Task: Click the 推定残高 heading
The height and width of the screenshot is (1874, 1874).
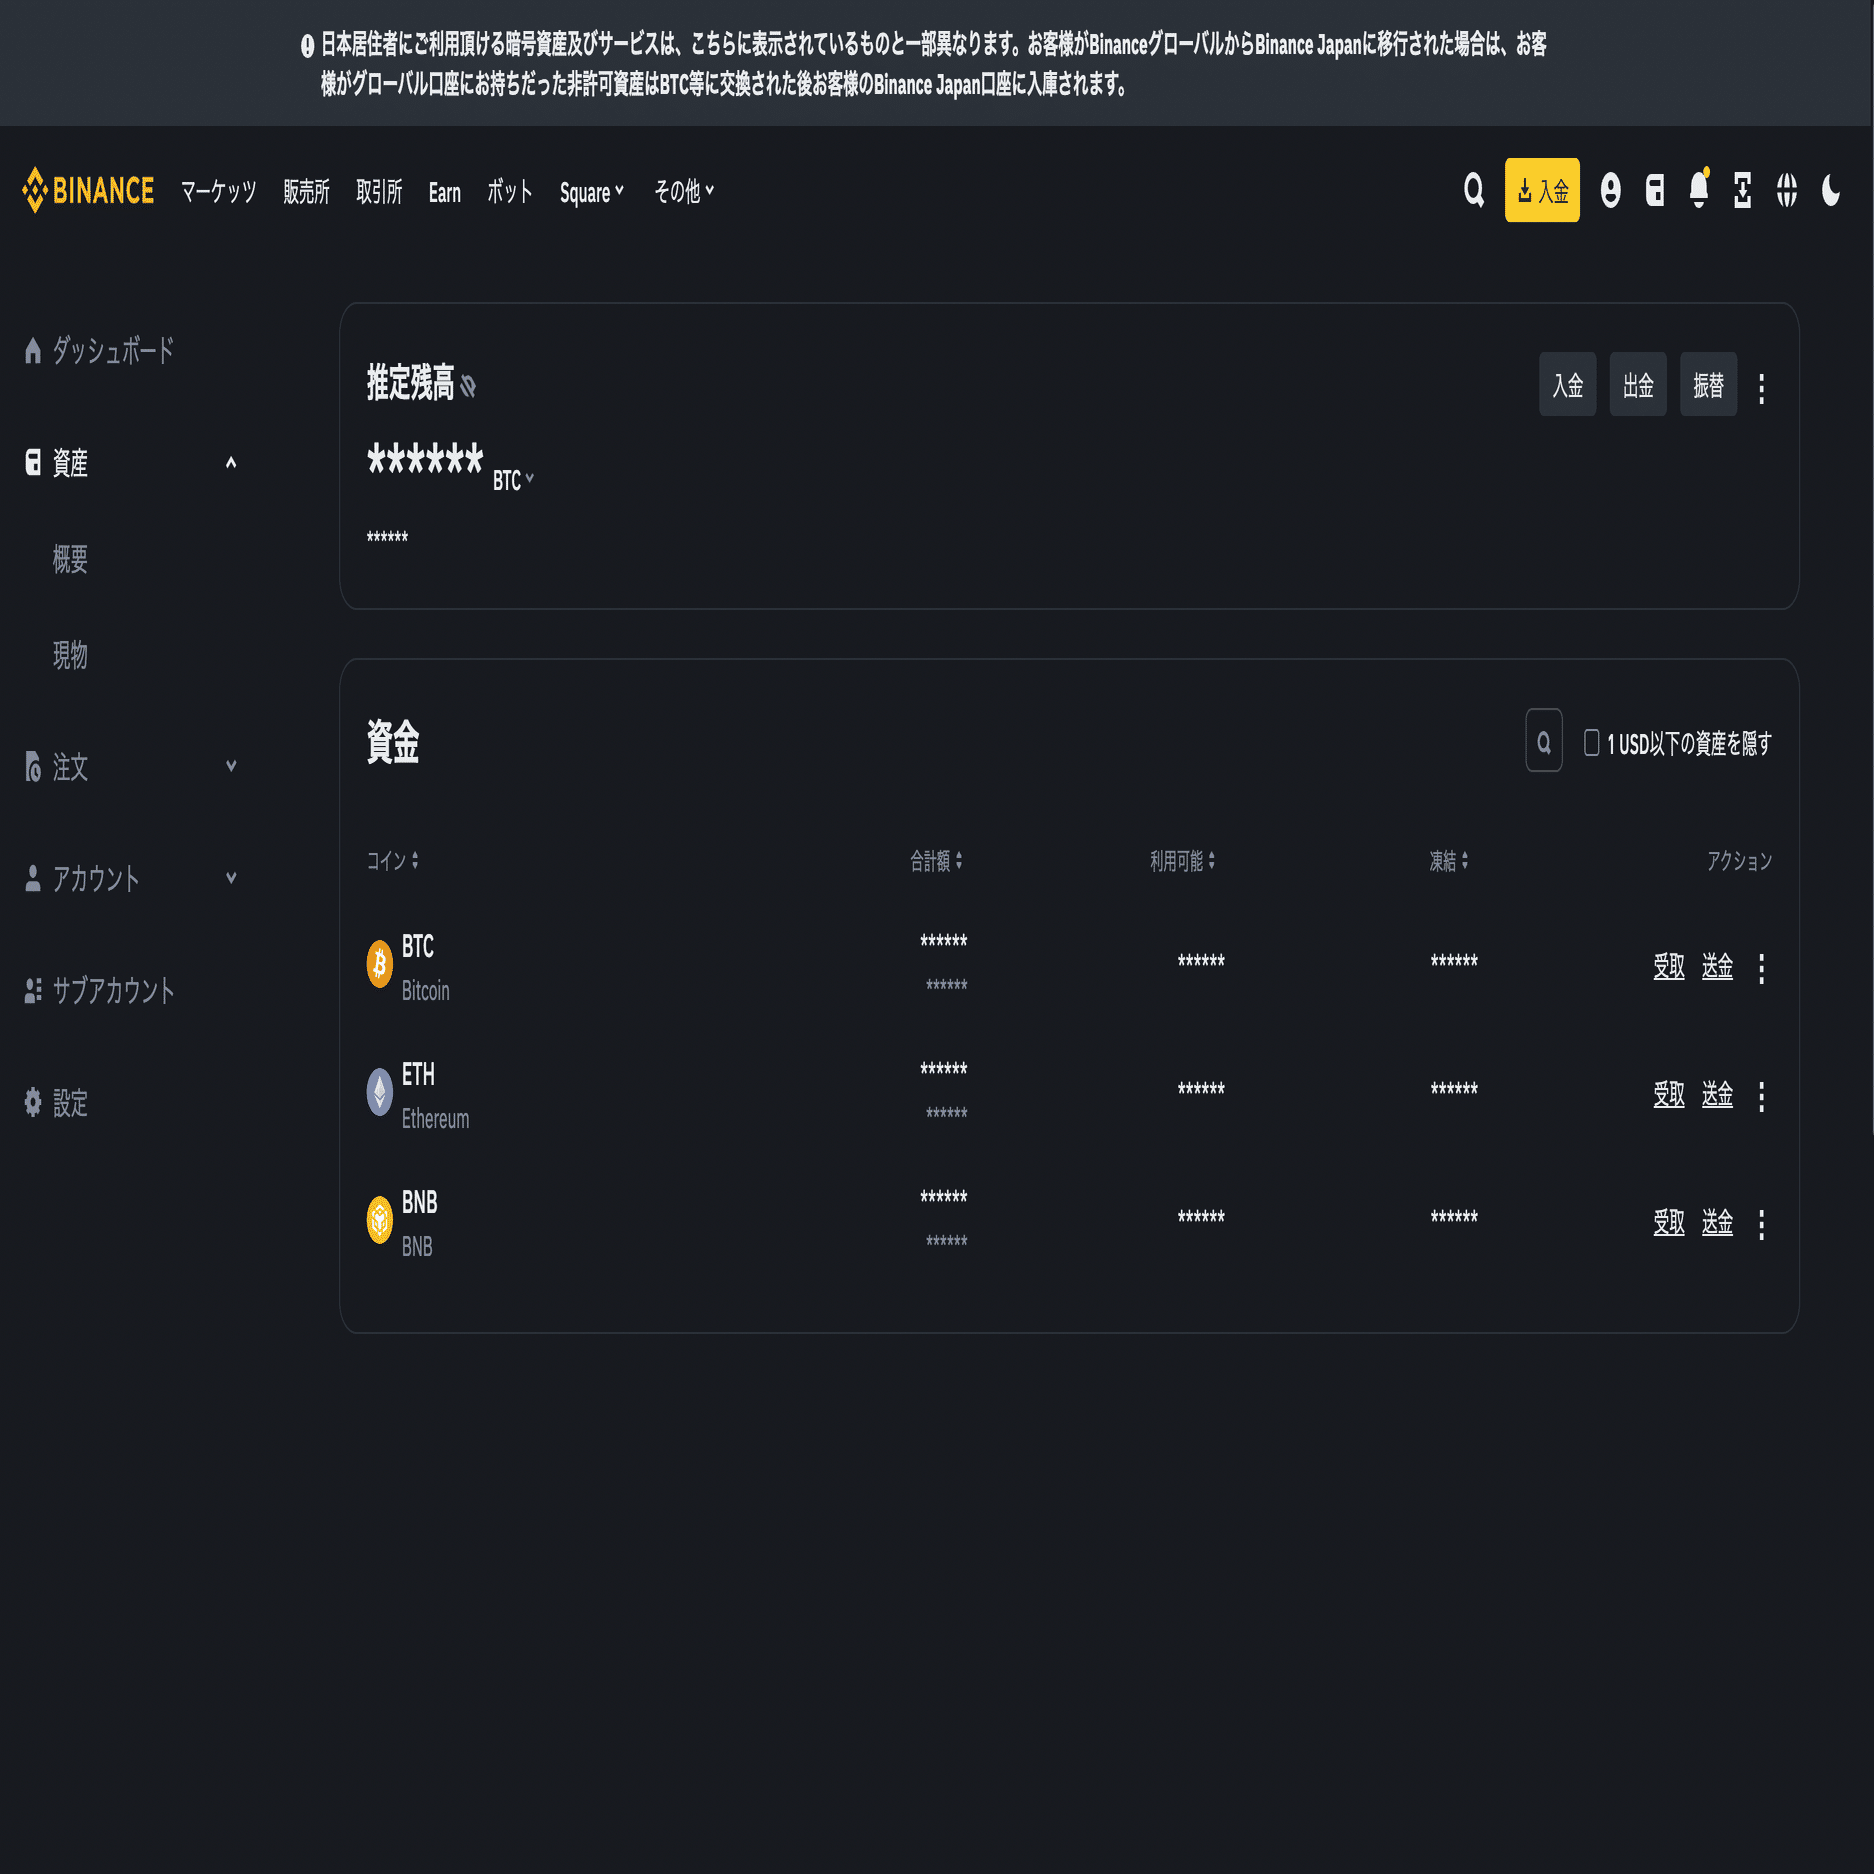Action: 410,383
